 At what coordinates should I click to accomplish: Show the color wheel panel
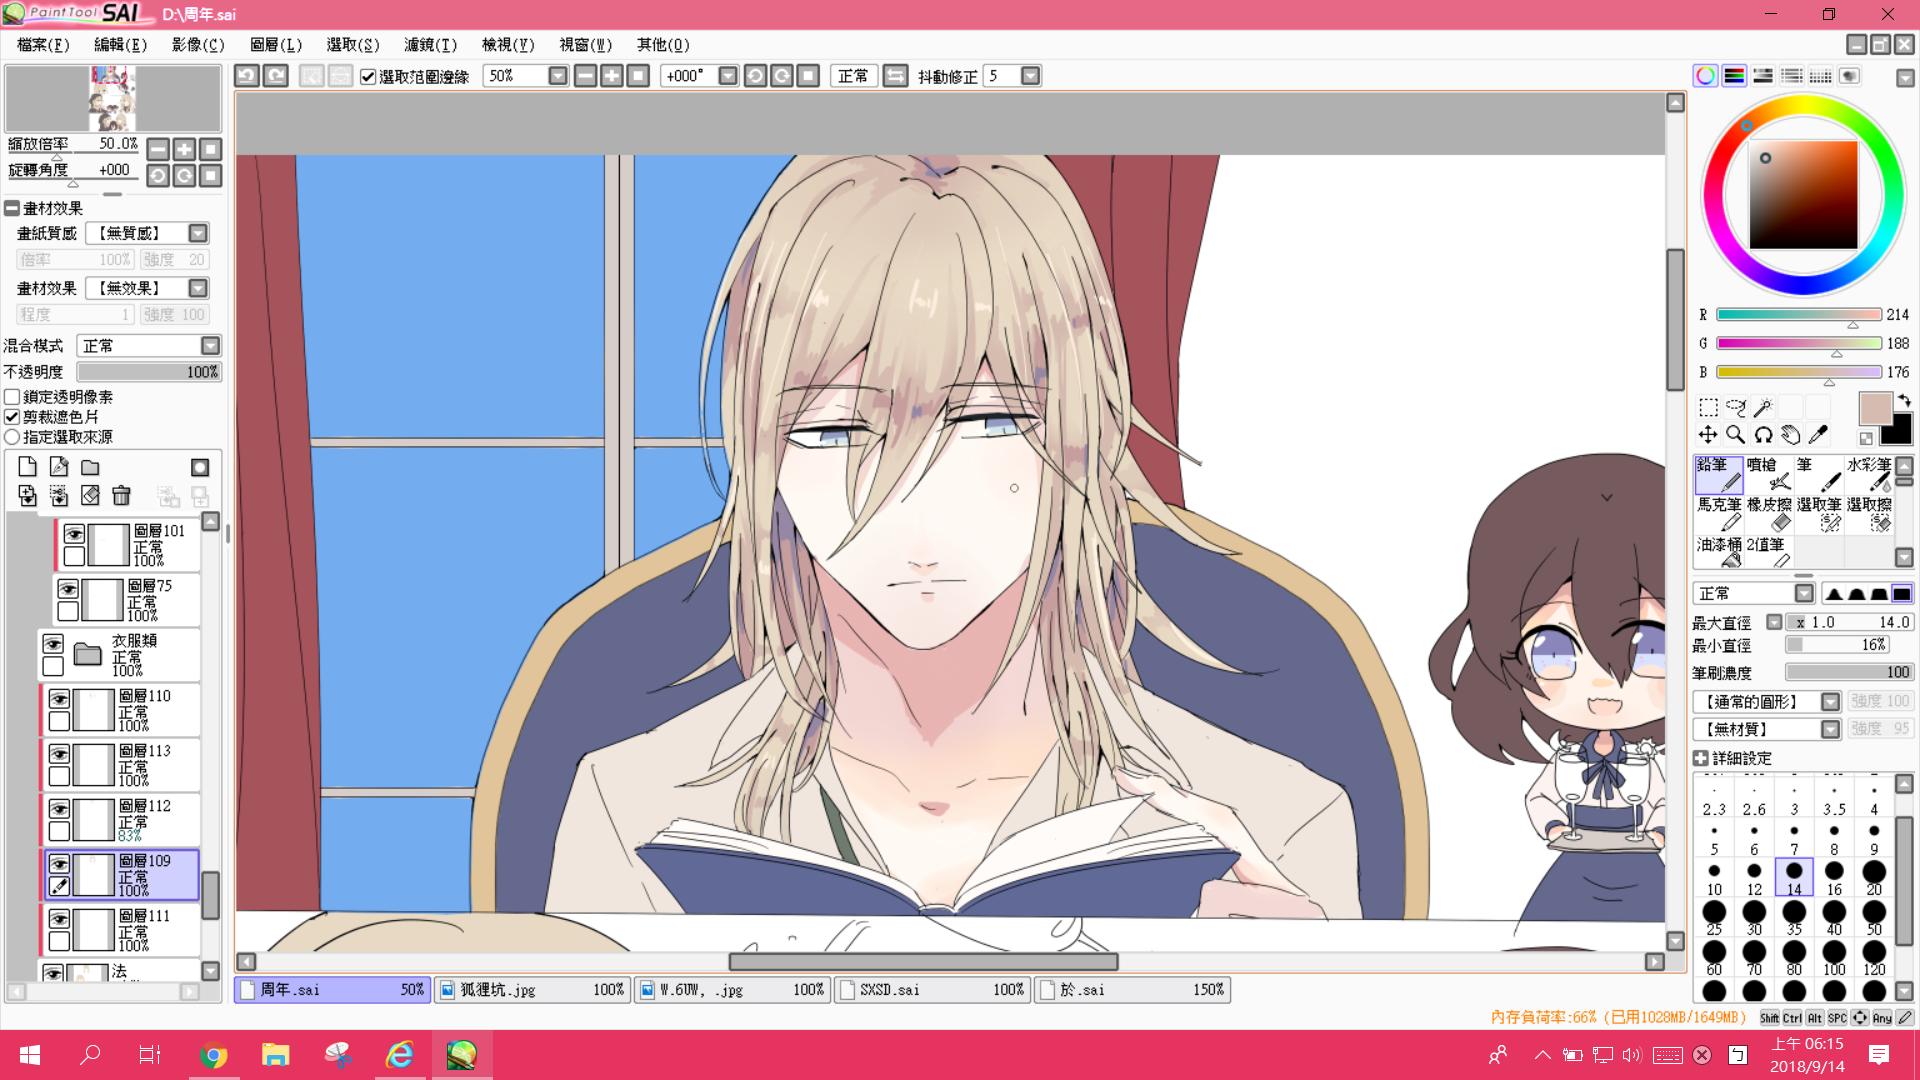coord(1706,76)
